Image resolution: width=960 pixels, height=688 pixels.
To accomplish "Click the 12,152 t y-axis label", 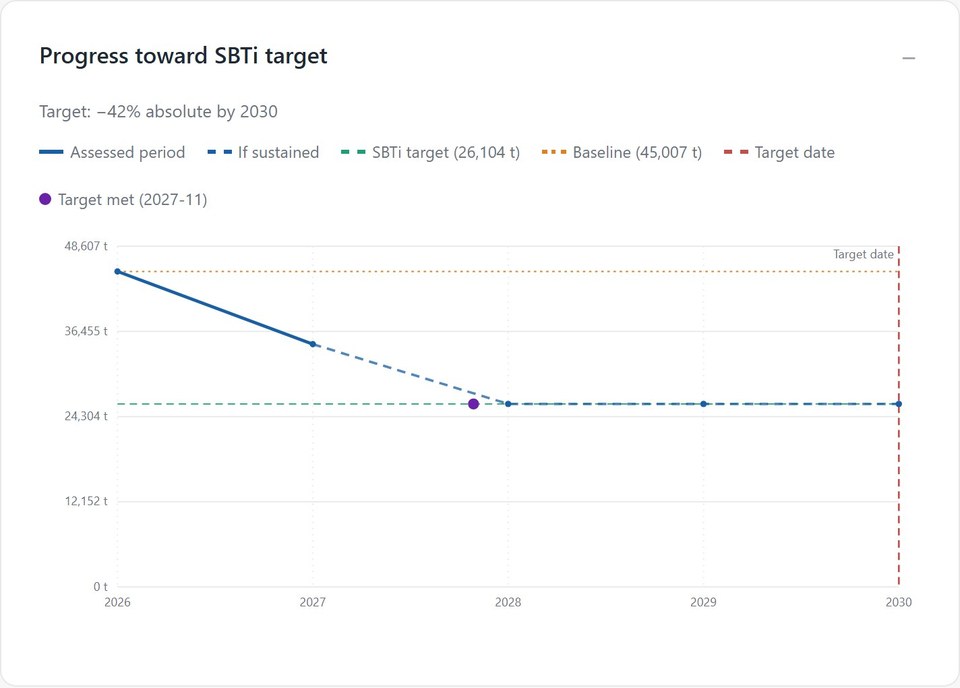I will click(86, 501).
